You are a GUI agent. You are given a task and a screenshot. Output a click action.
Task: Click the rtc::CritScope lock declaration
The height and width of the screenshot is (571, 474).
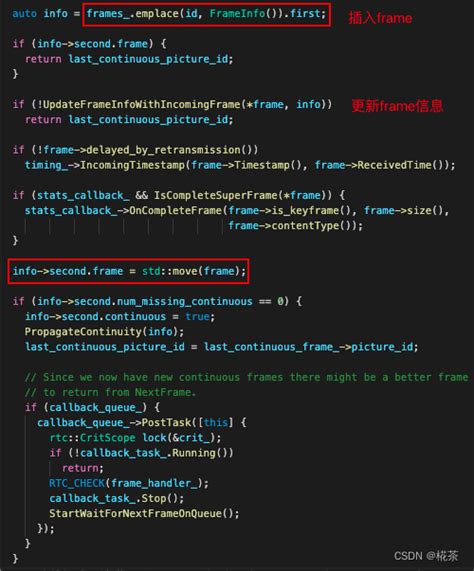[x=135, y=437]
